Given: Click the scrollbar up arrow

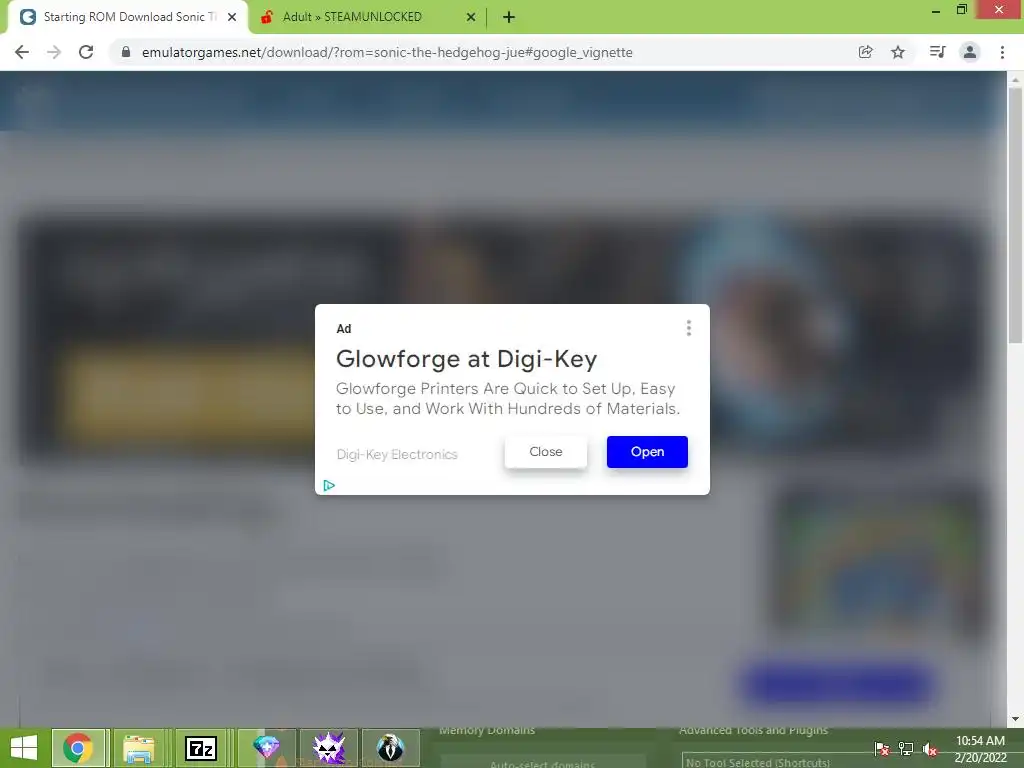Looking at the screenshot, I should 1015,80.
